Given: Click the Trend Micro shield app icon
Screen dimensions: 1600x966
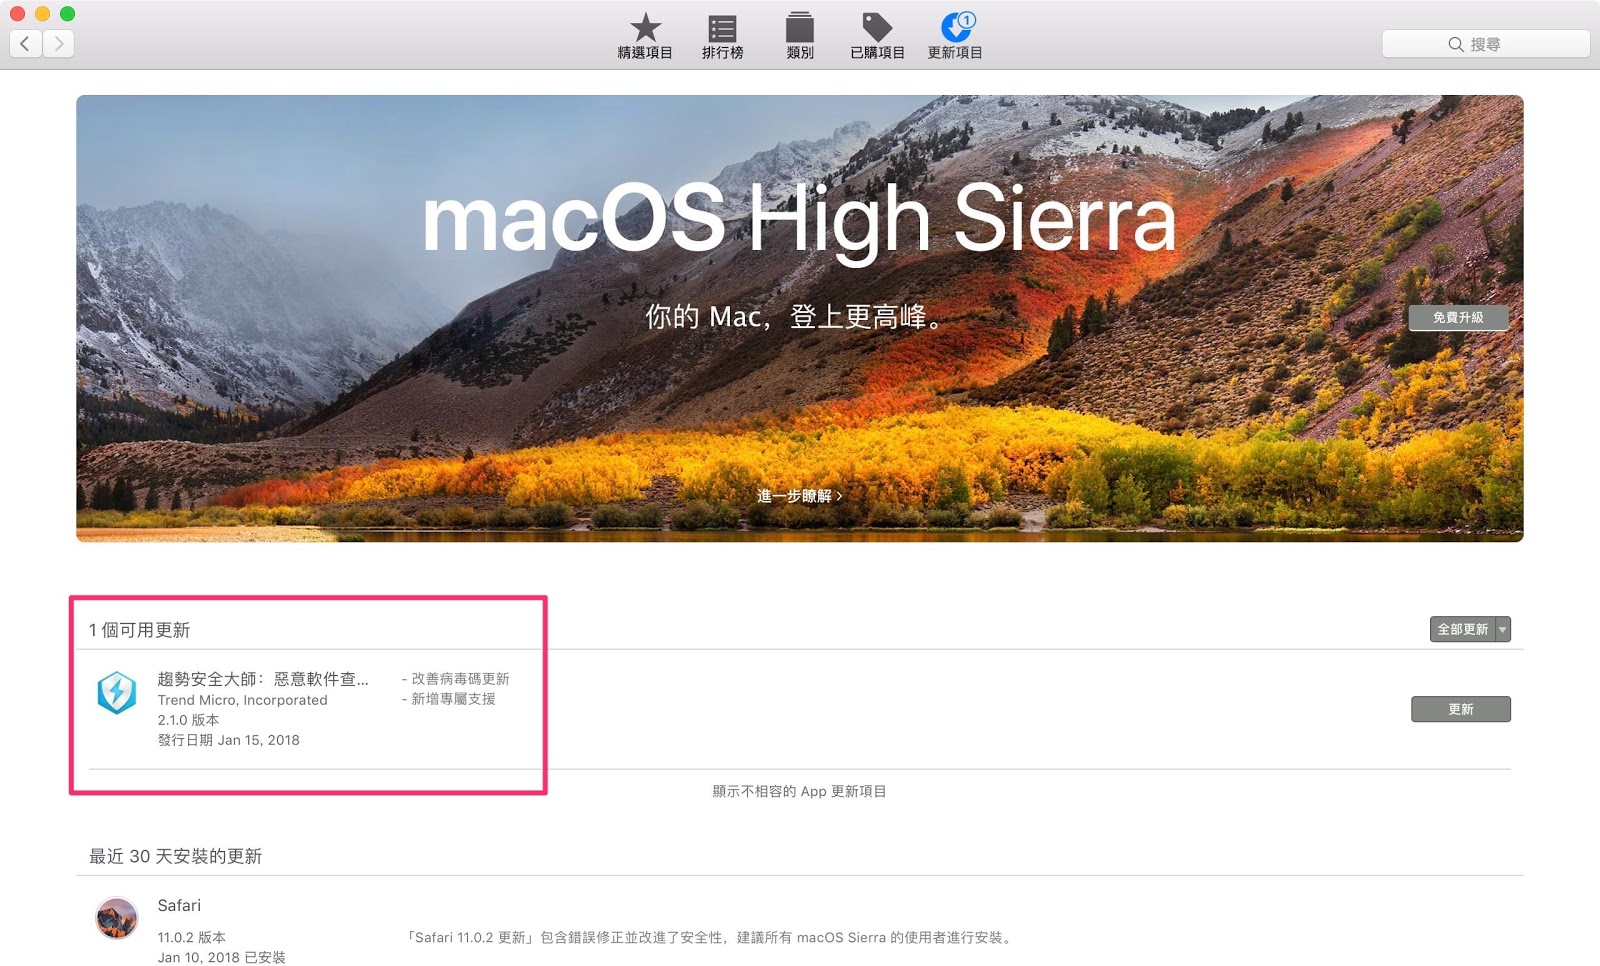Looking at the screenshot, I should [x=117, y=692].
